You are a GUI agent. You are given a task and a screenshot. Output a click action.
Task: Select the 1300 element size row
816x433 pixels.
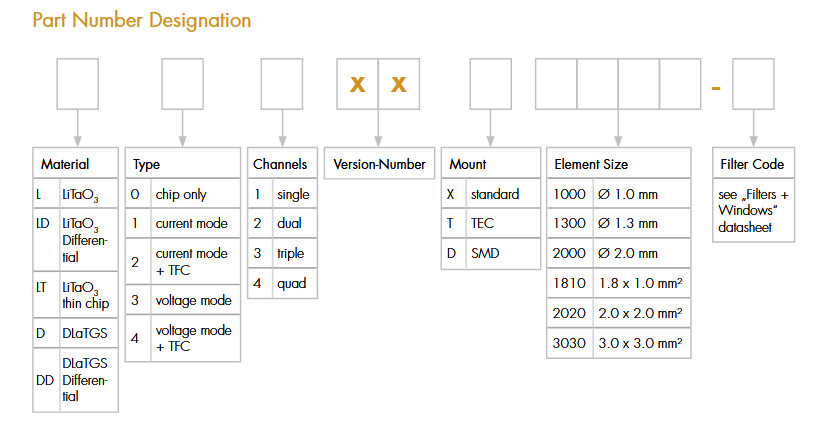[x=618, y=224]
